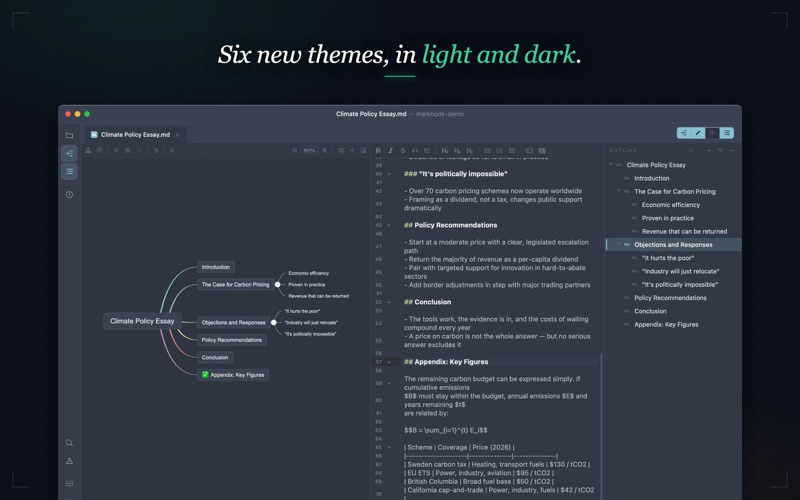The image size is (800, 500).
Task: Collapse Objections and Responses outline chevron
Action: (618, 244)
